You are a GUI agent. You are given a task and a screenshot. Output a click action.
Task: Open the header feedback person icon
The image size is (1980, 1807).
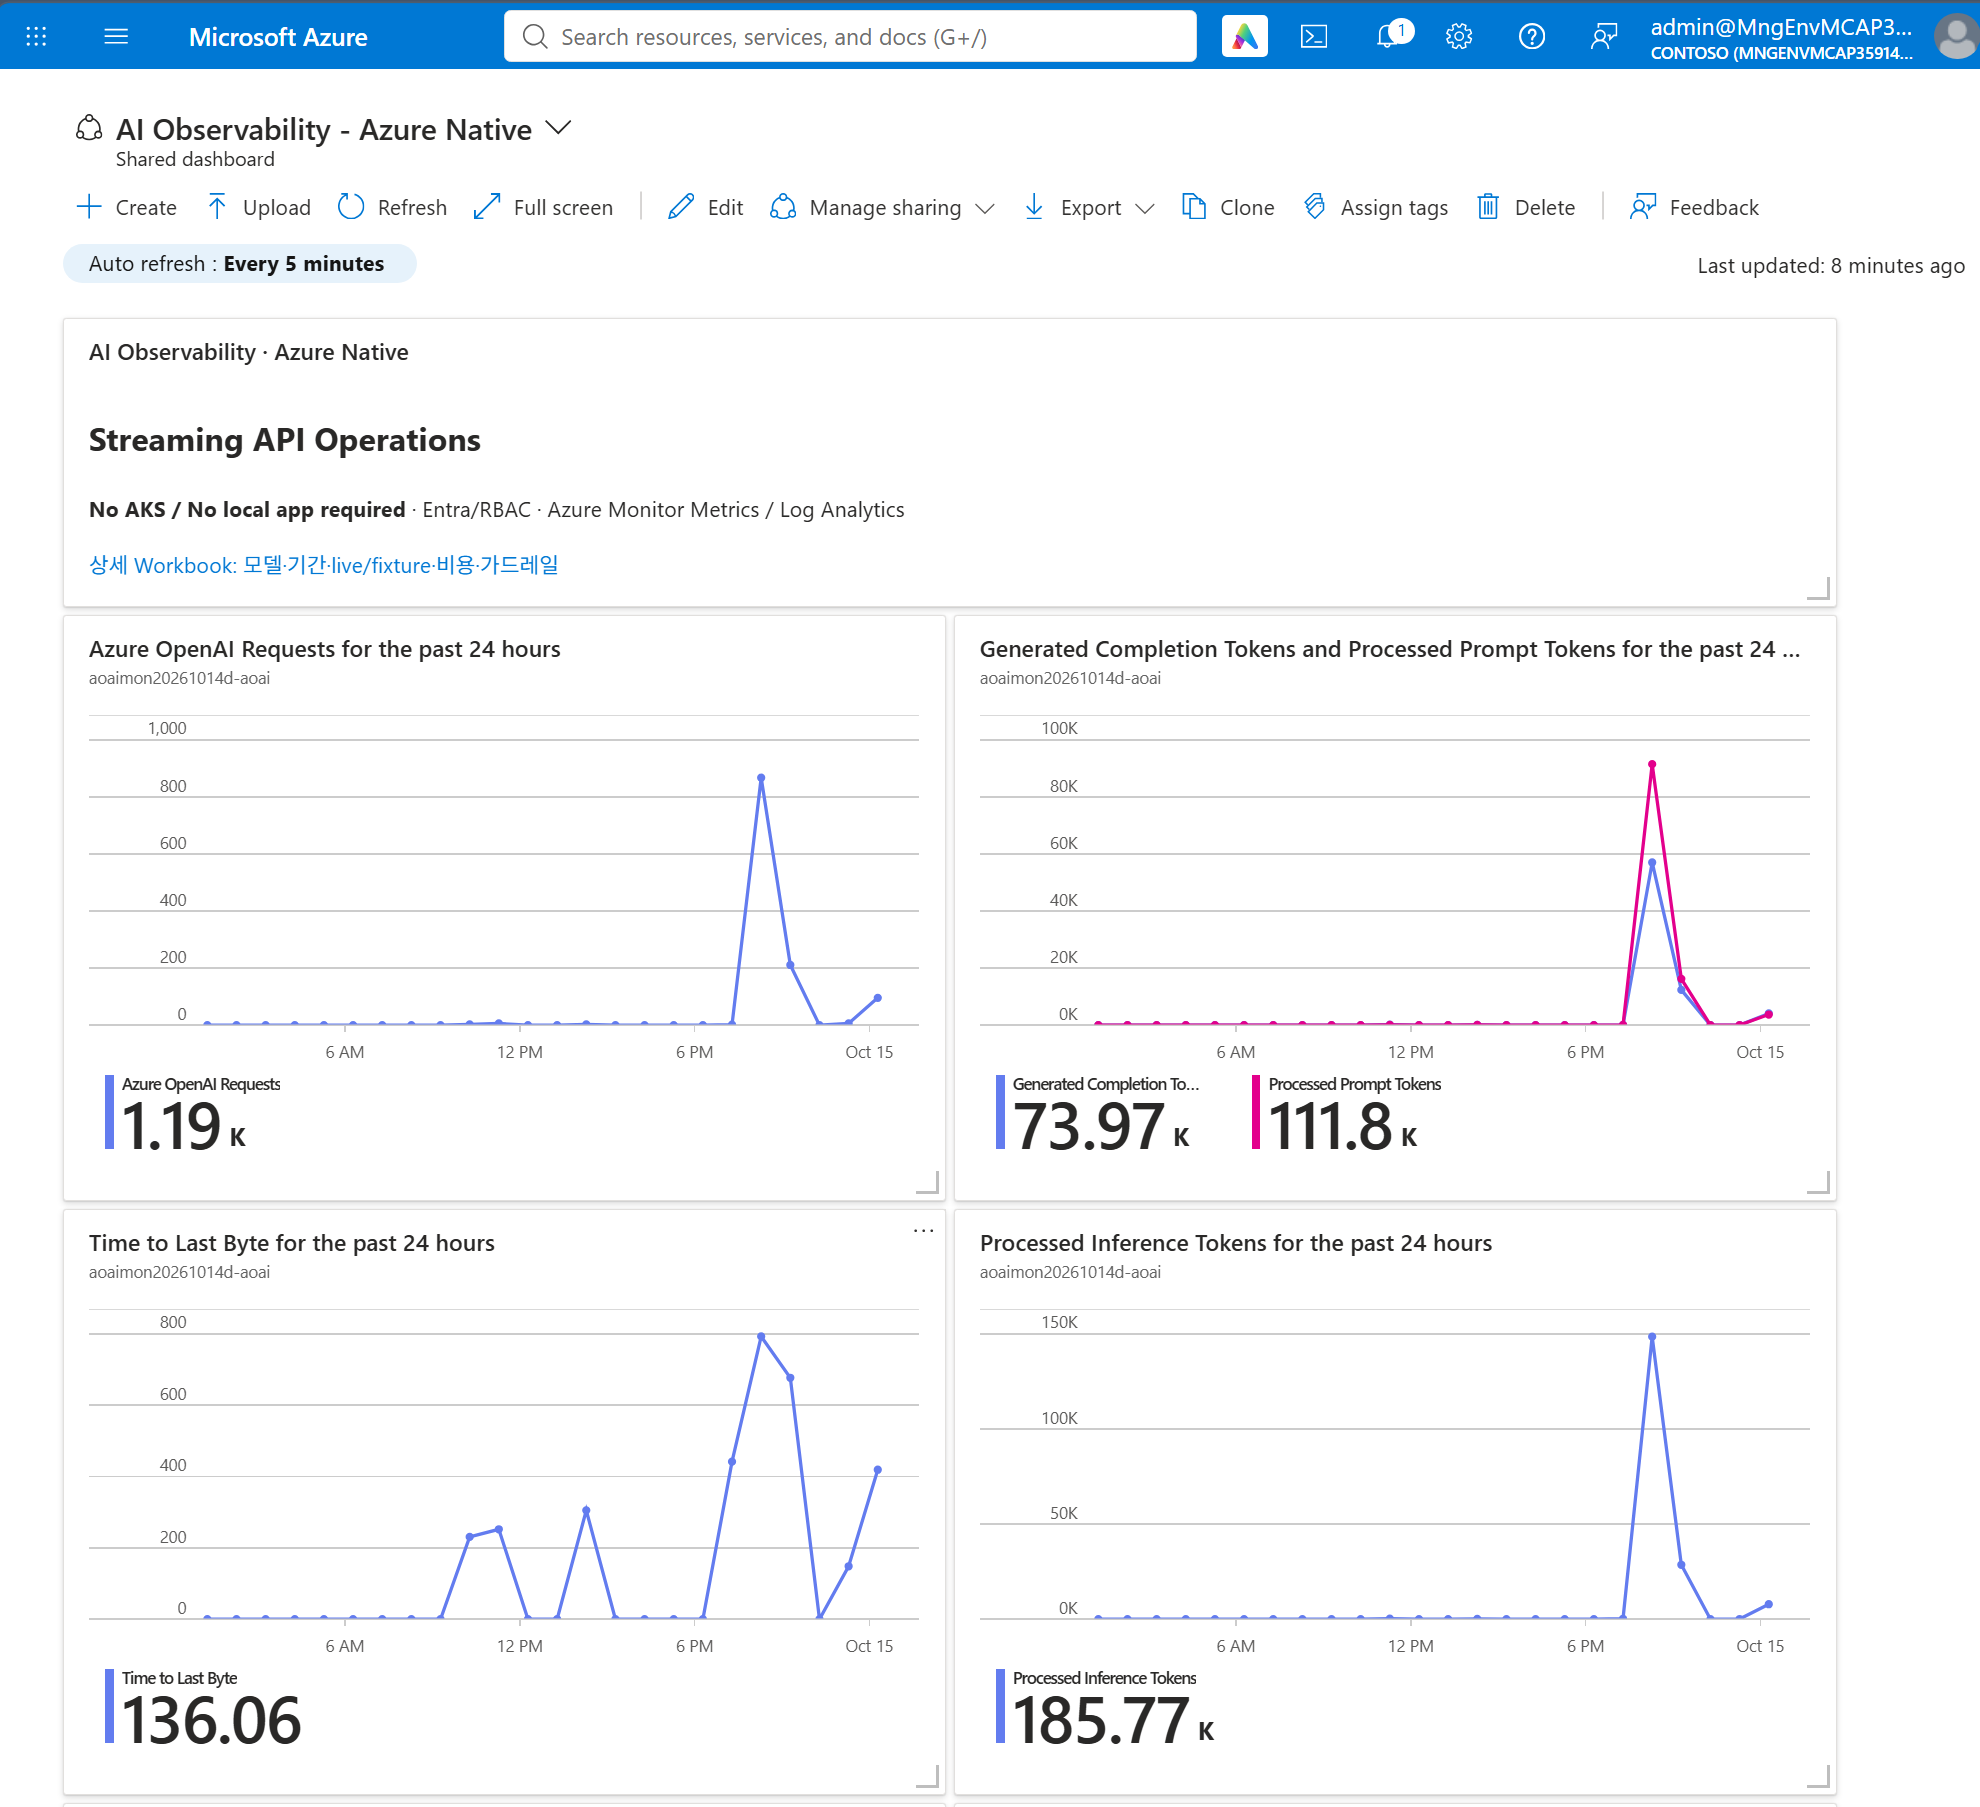pyautogui.click(x=1604, y=37)
